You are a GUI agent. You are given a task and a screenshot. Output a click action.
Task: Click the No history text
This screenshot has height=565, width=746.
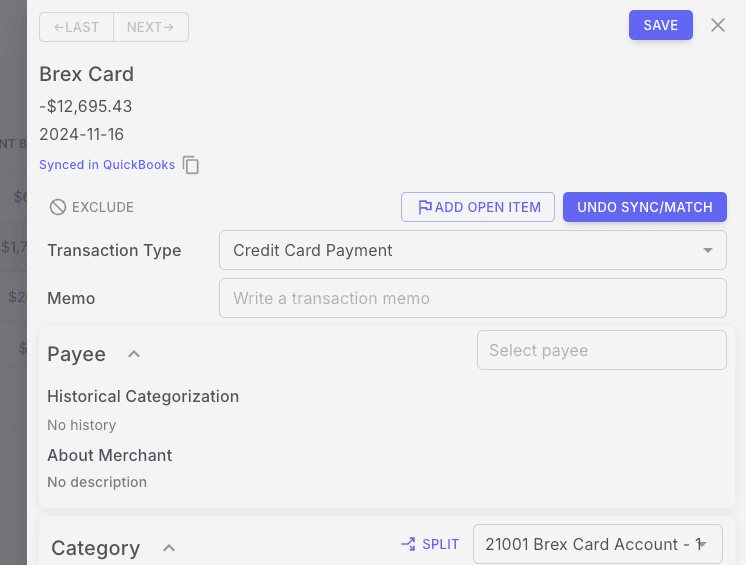coord(81,425)
